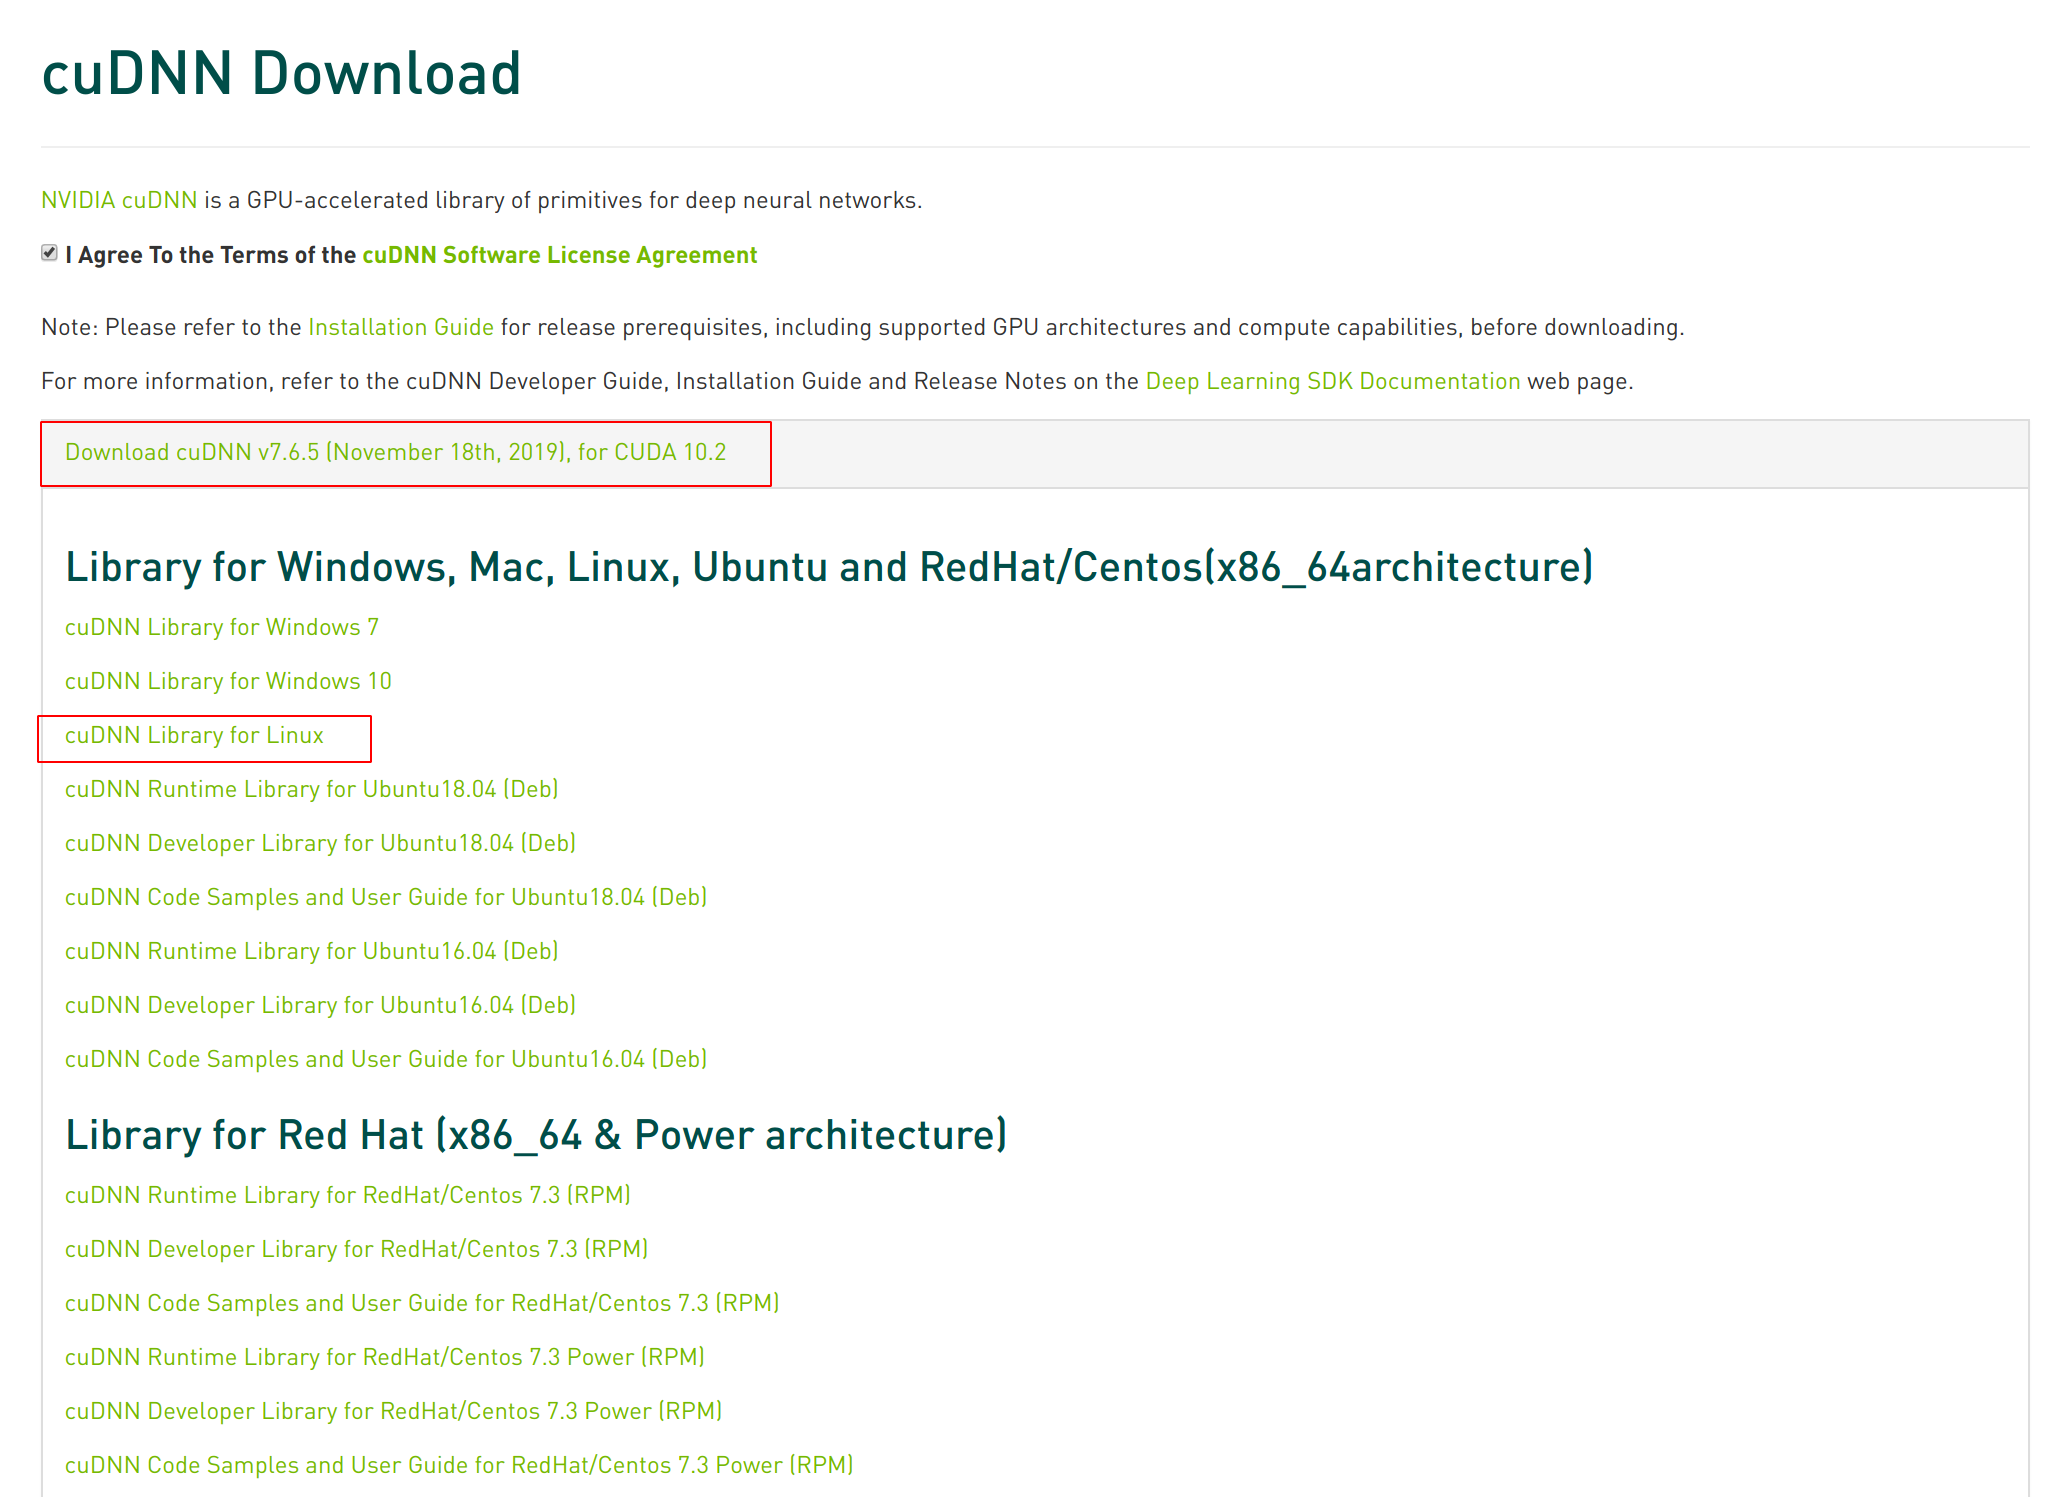2046x1497 pixels.
Task: Open cuDNN Software License Agreement link
Action: pyautogui.click(x=559, y=255)
